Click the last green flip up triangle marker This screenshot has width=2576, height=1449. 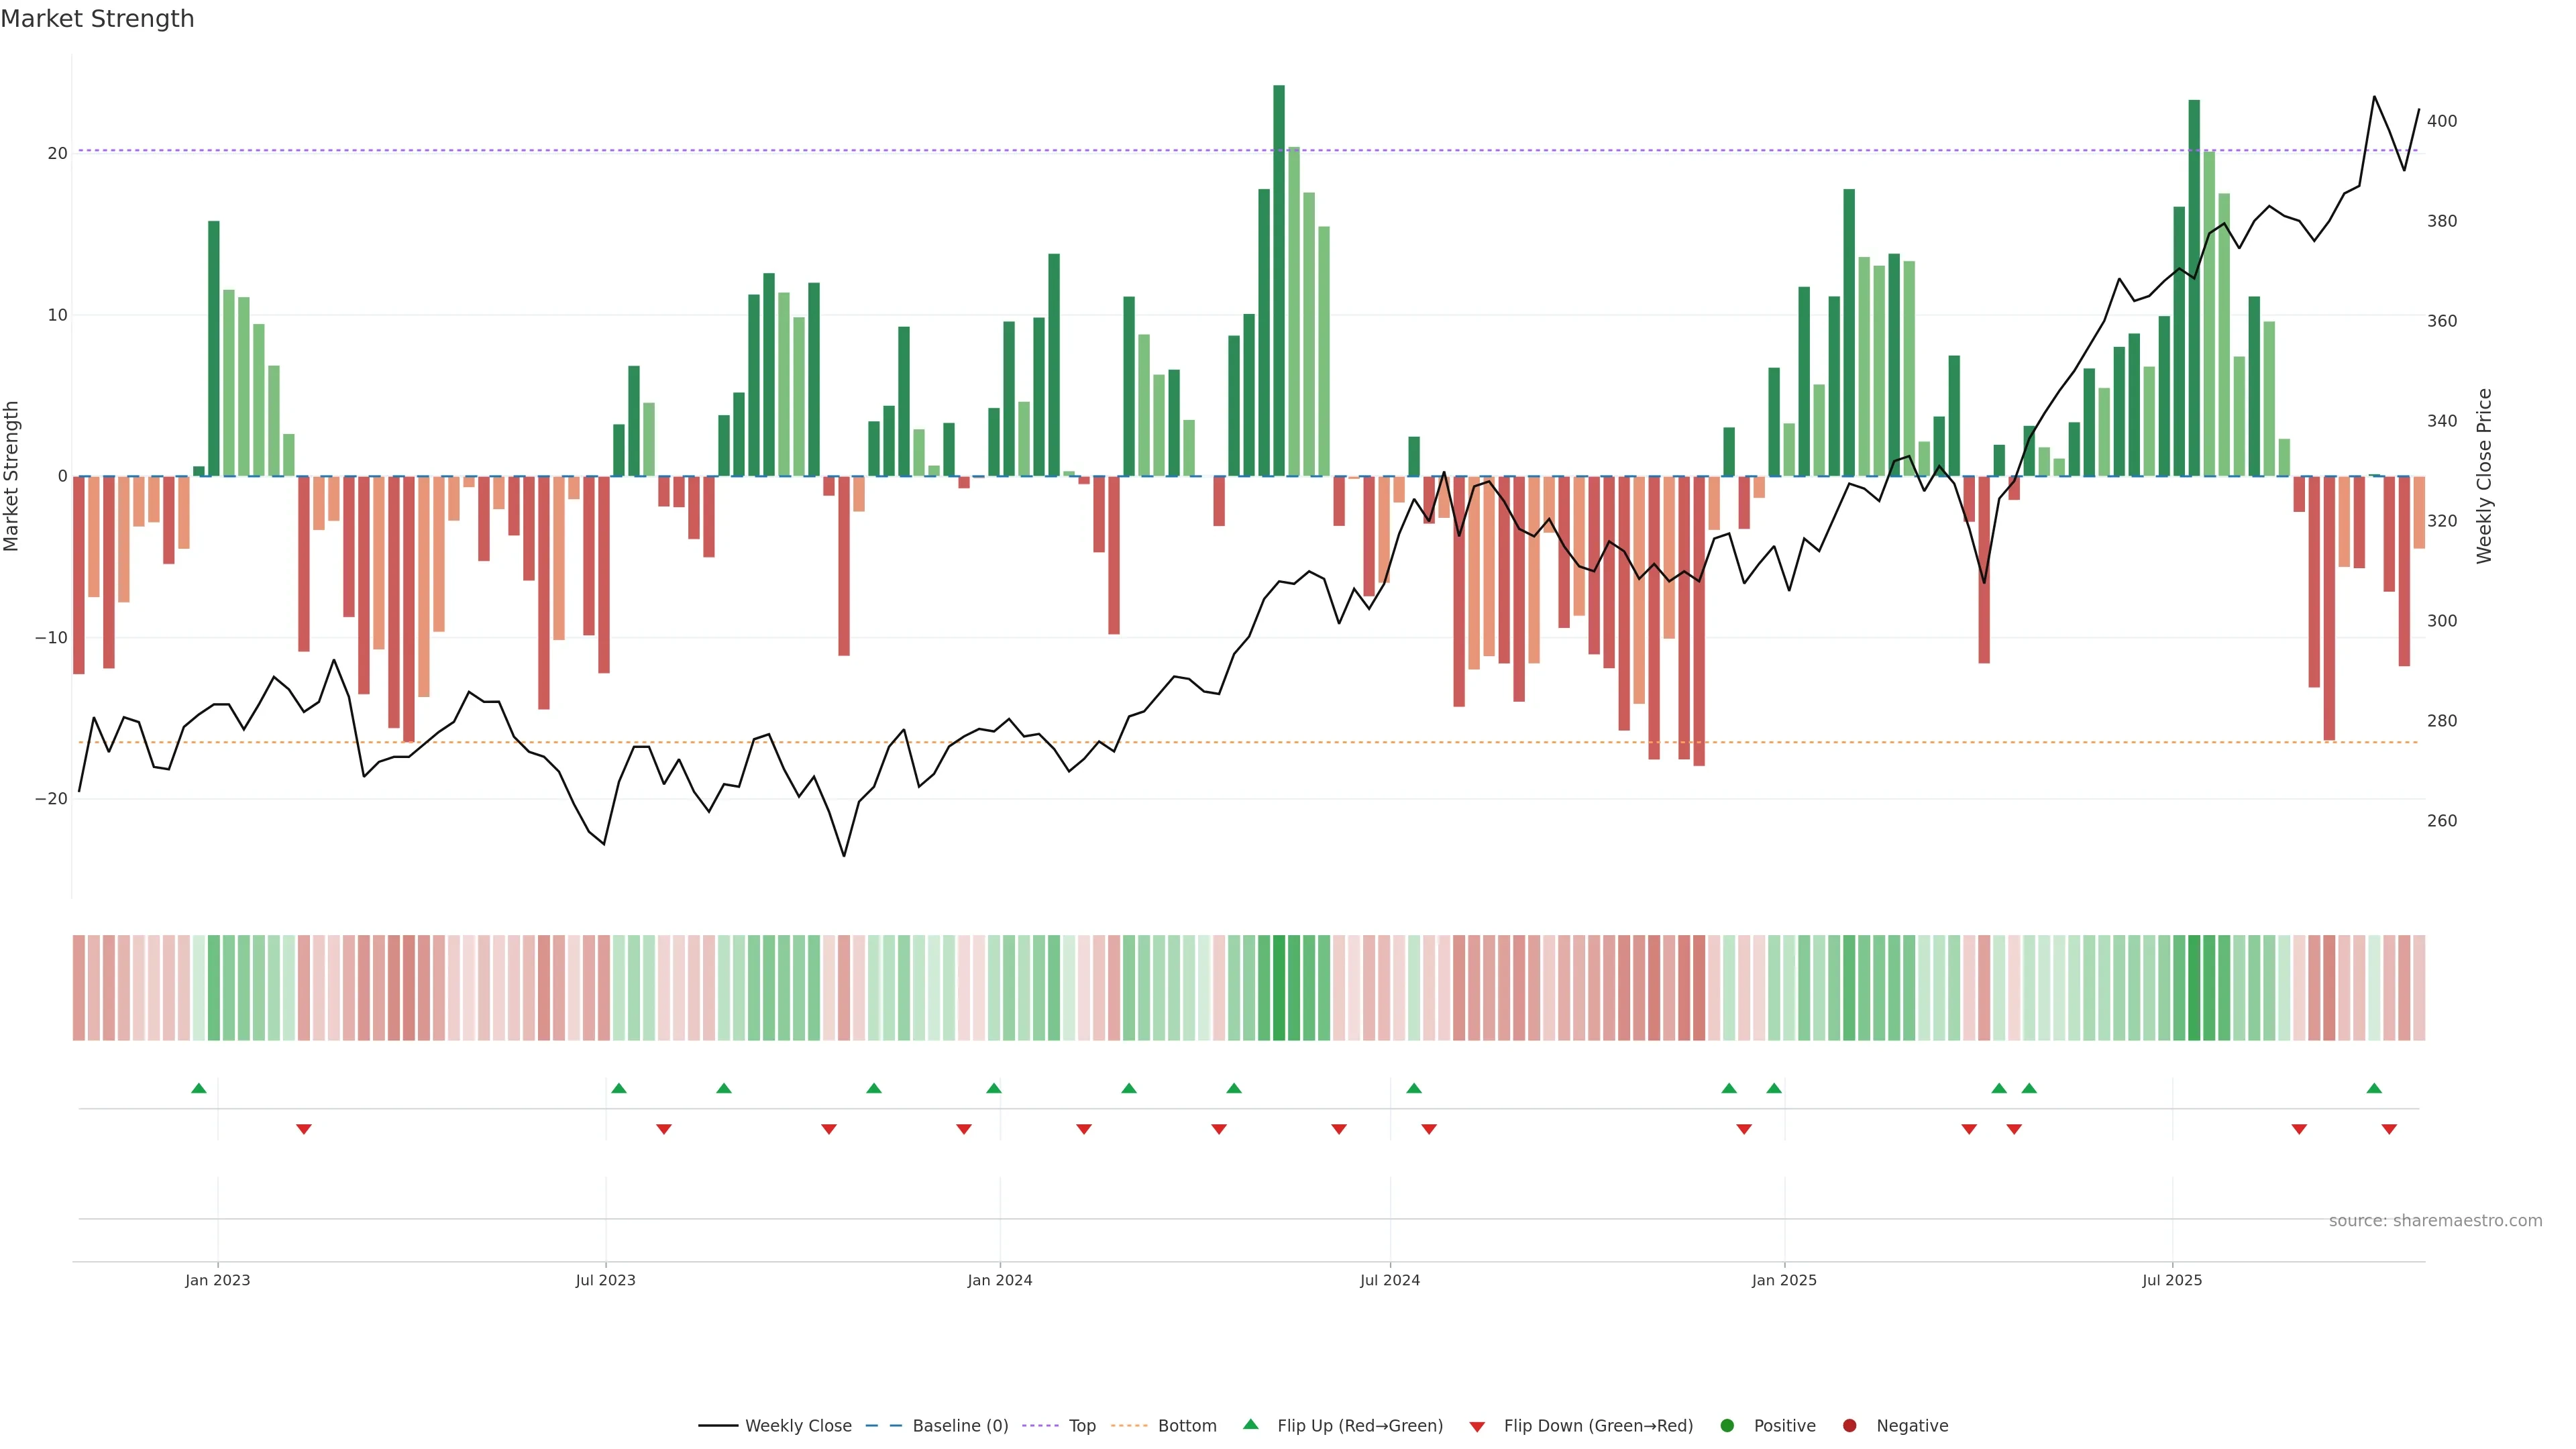pos(2374,1088)
